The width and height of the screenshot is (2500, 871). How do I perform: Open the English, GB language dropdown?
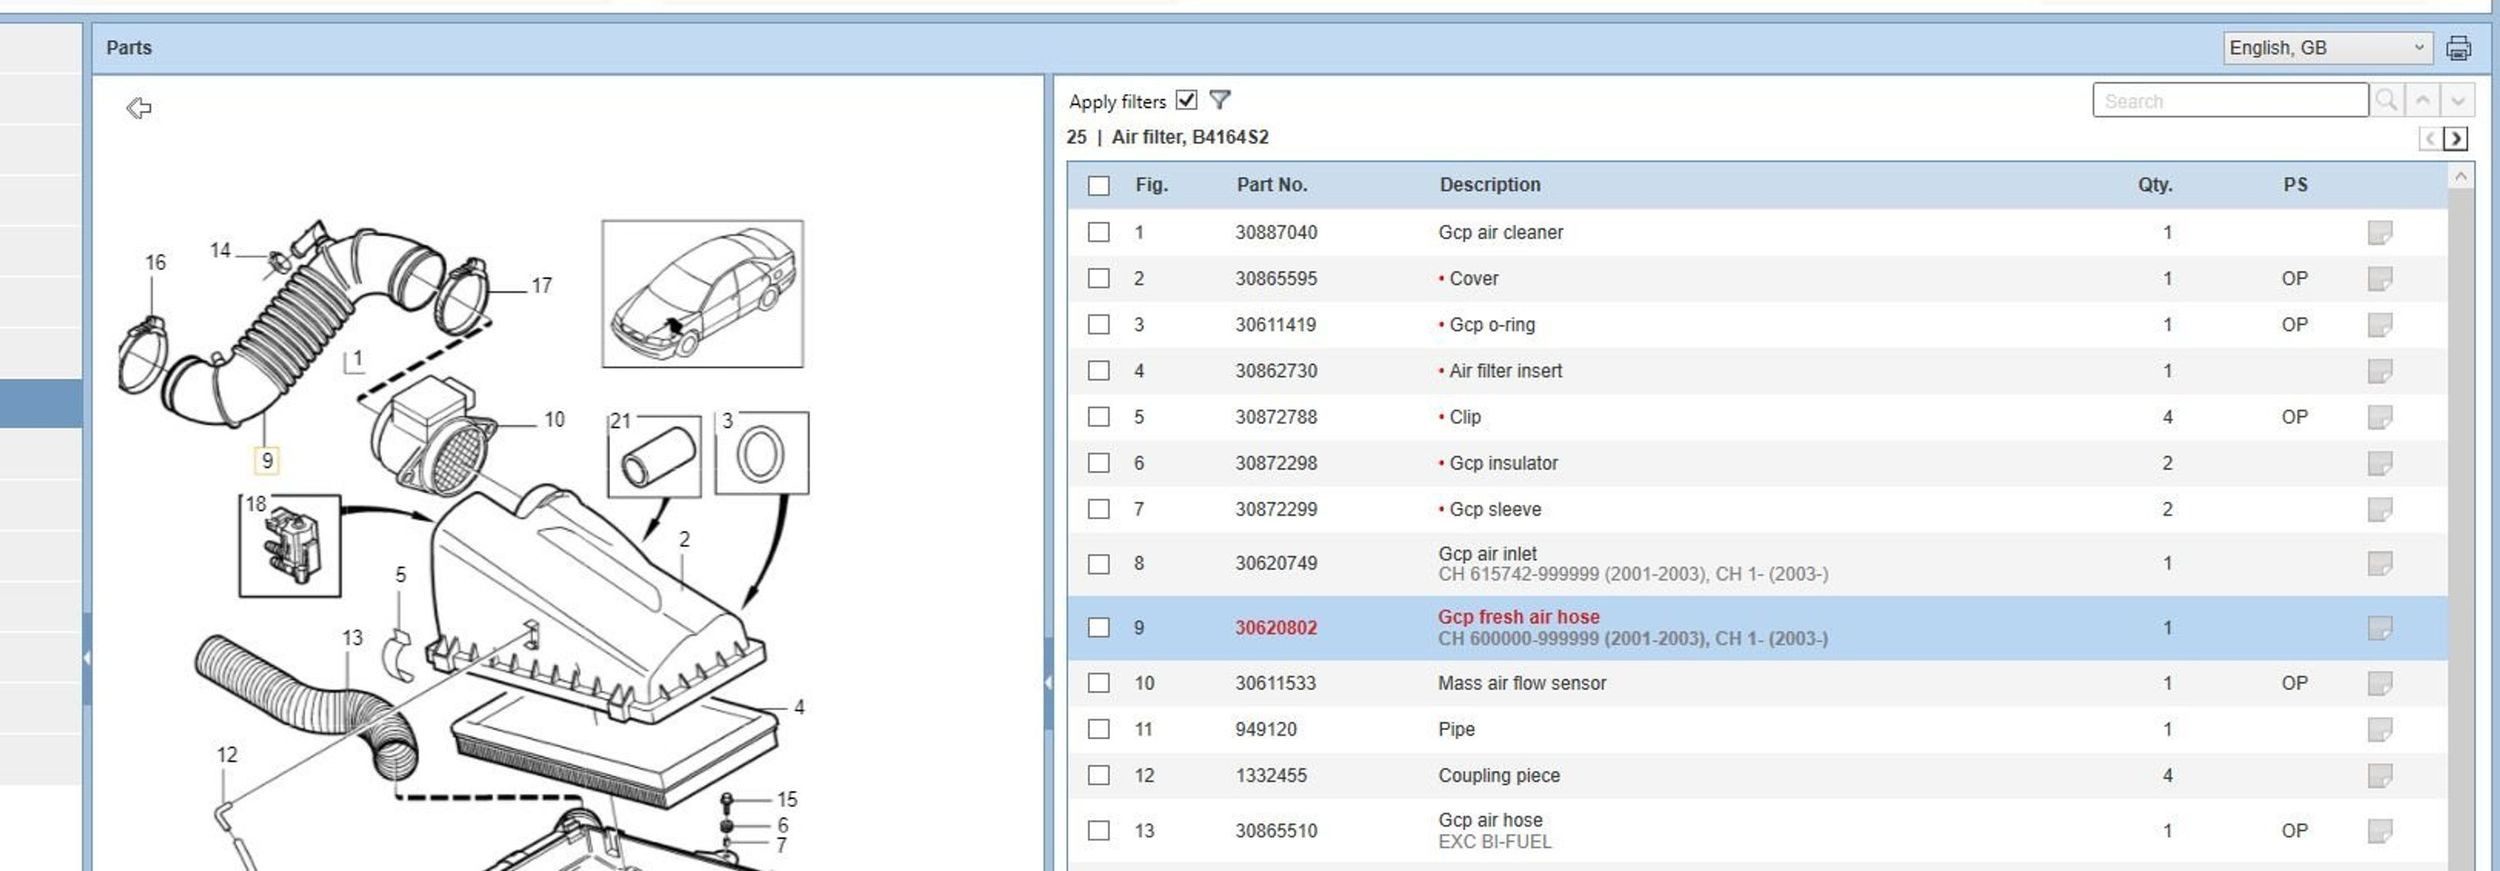point(2326,48)
